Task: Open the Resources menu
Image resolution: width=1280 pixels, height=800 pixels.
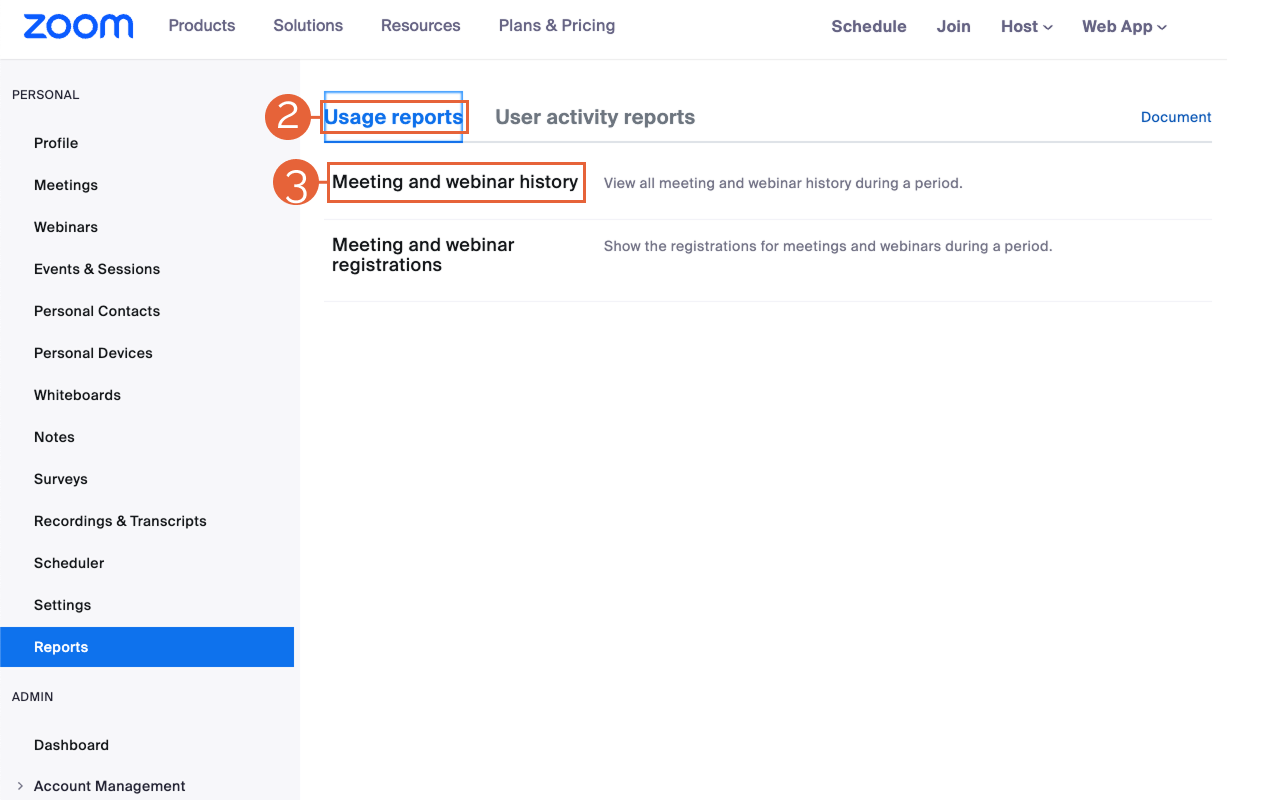Action: pos(420,26)
